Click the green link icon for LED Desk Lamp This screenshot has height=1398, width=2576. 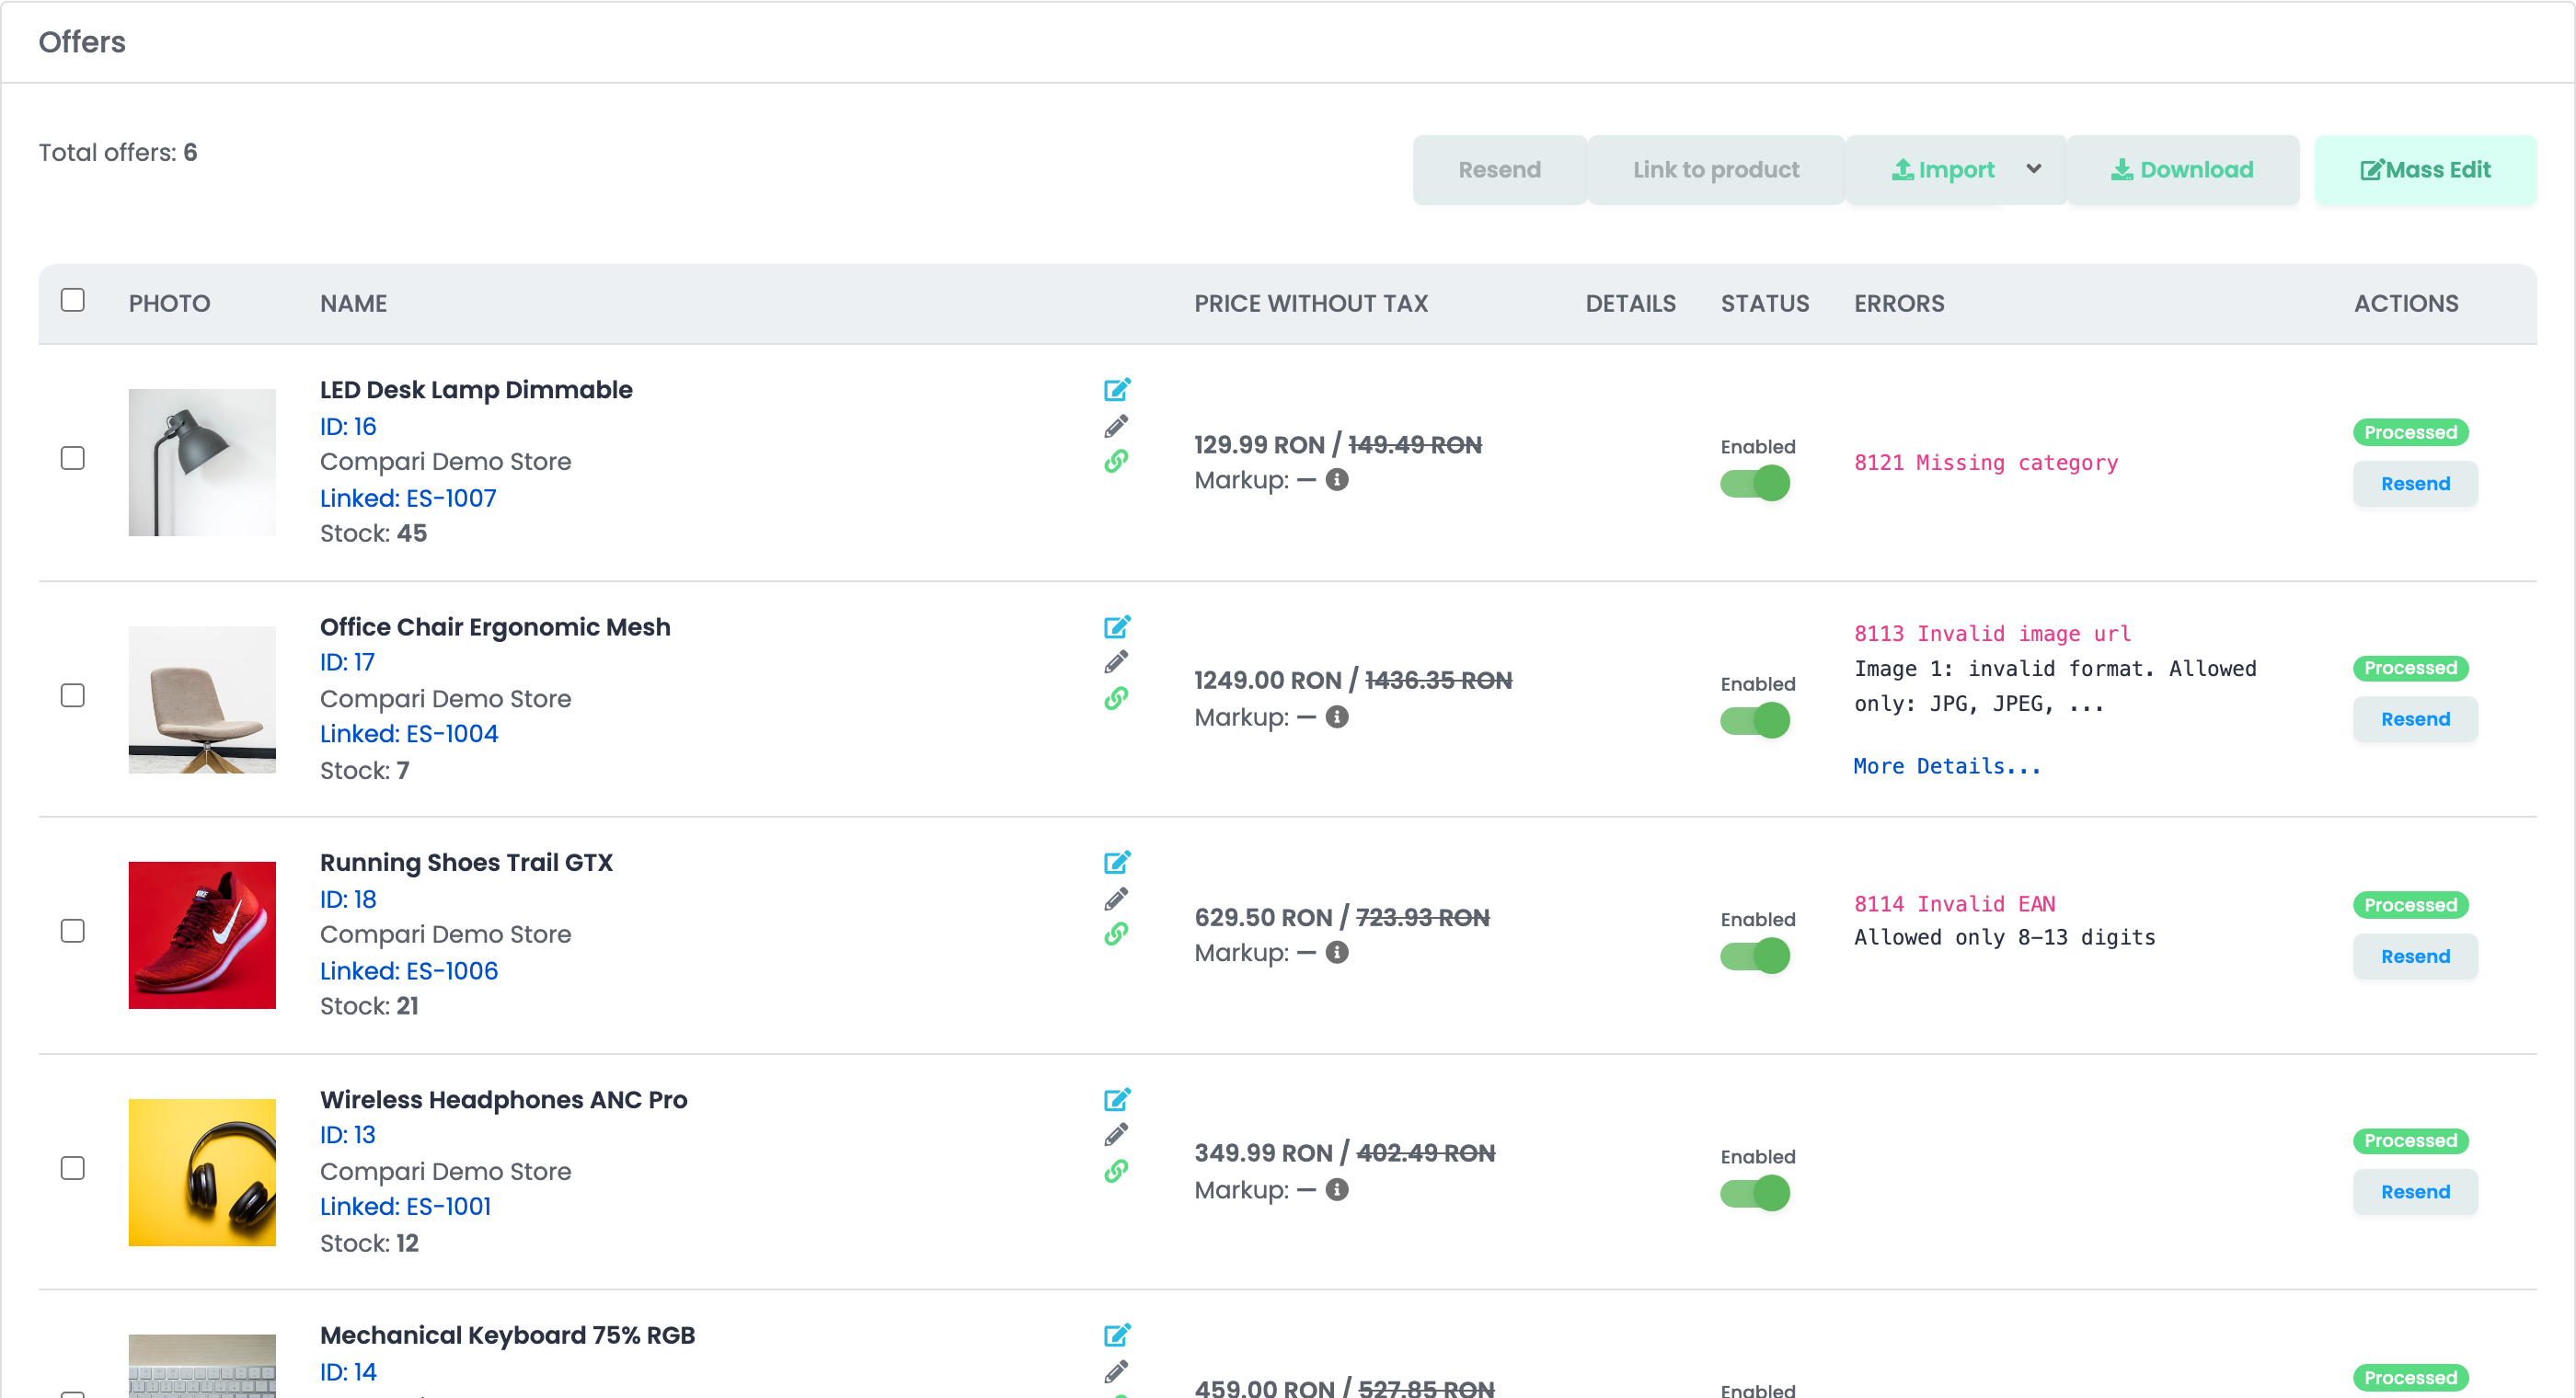click(x=1116, y=461)
